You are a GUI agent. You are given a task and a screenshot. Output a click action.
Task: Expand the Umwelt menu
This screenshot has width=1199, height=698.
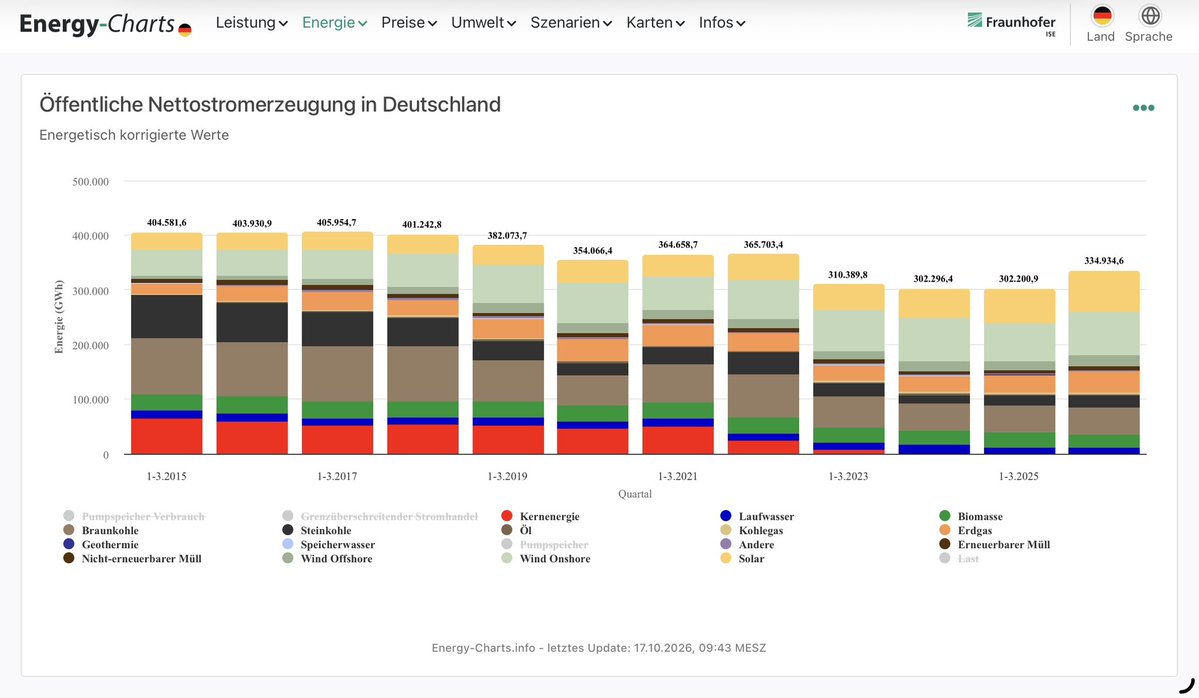[x=483, y=23]
